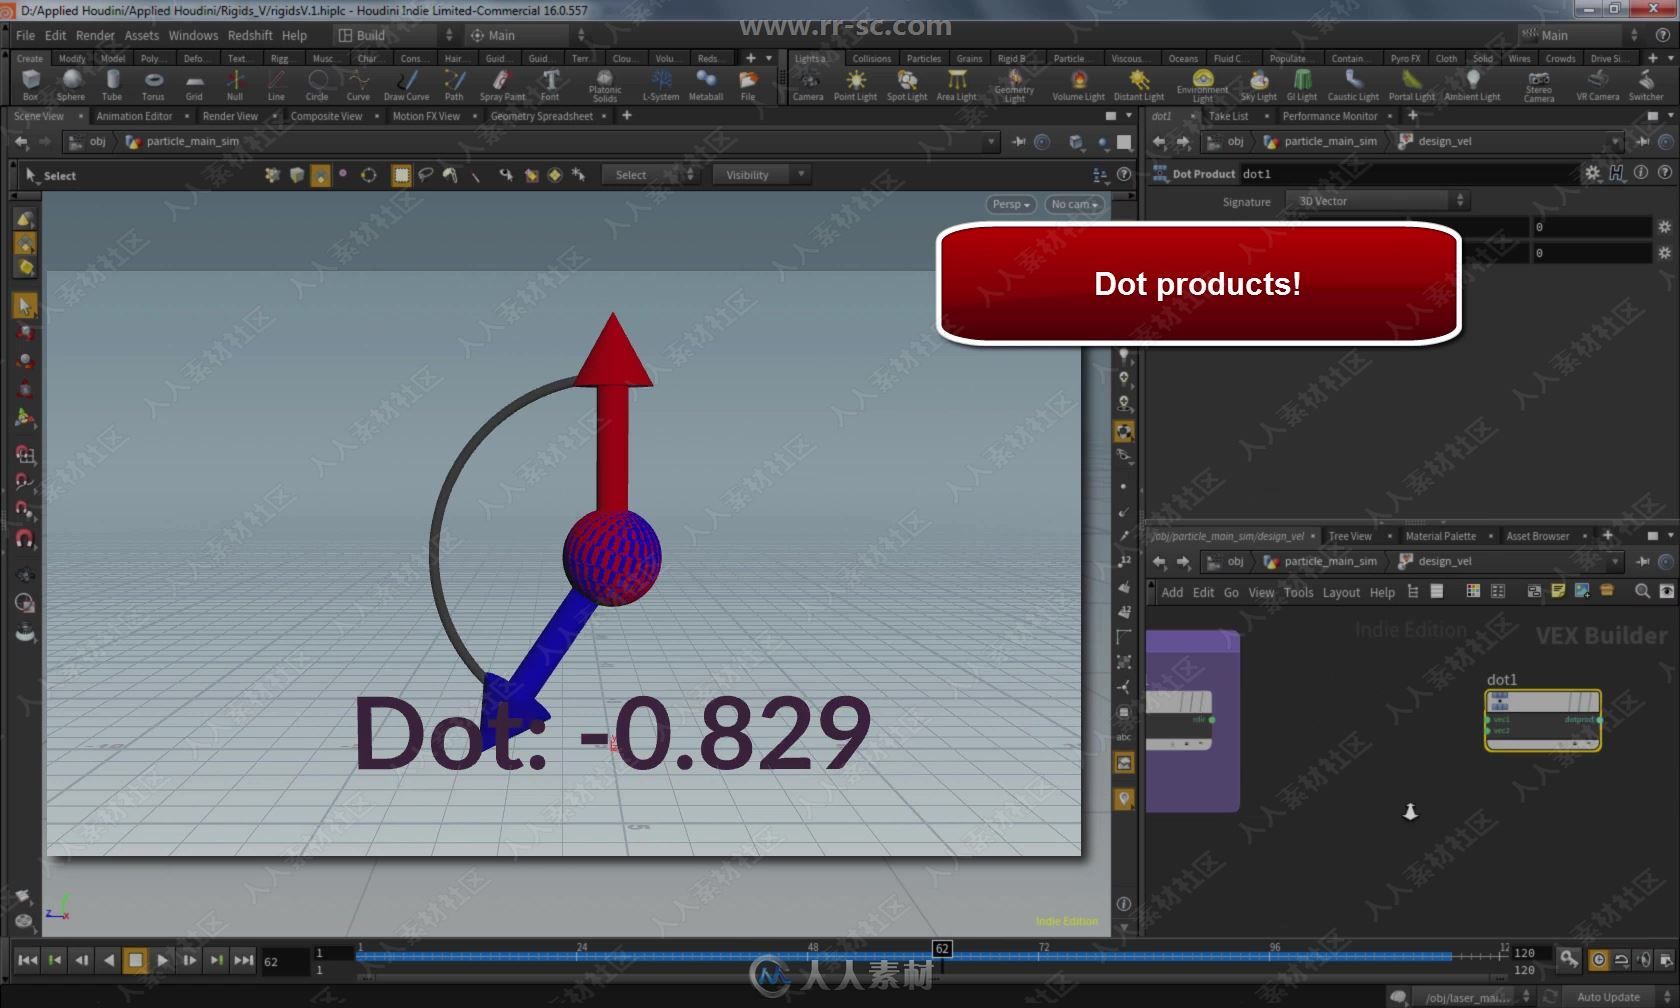Viewport: 1680px width, 1008px height.
Task: Create a Point Light
Action: [855, 85]
